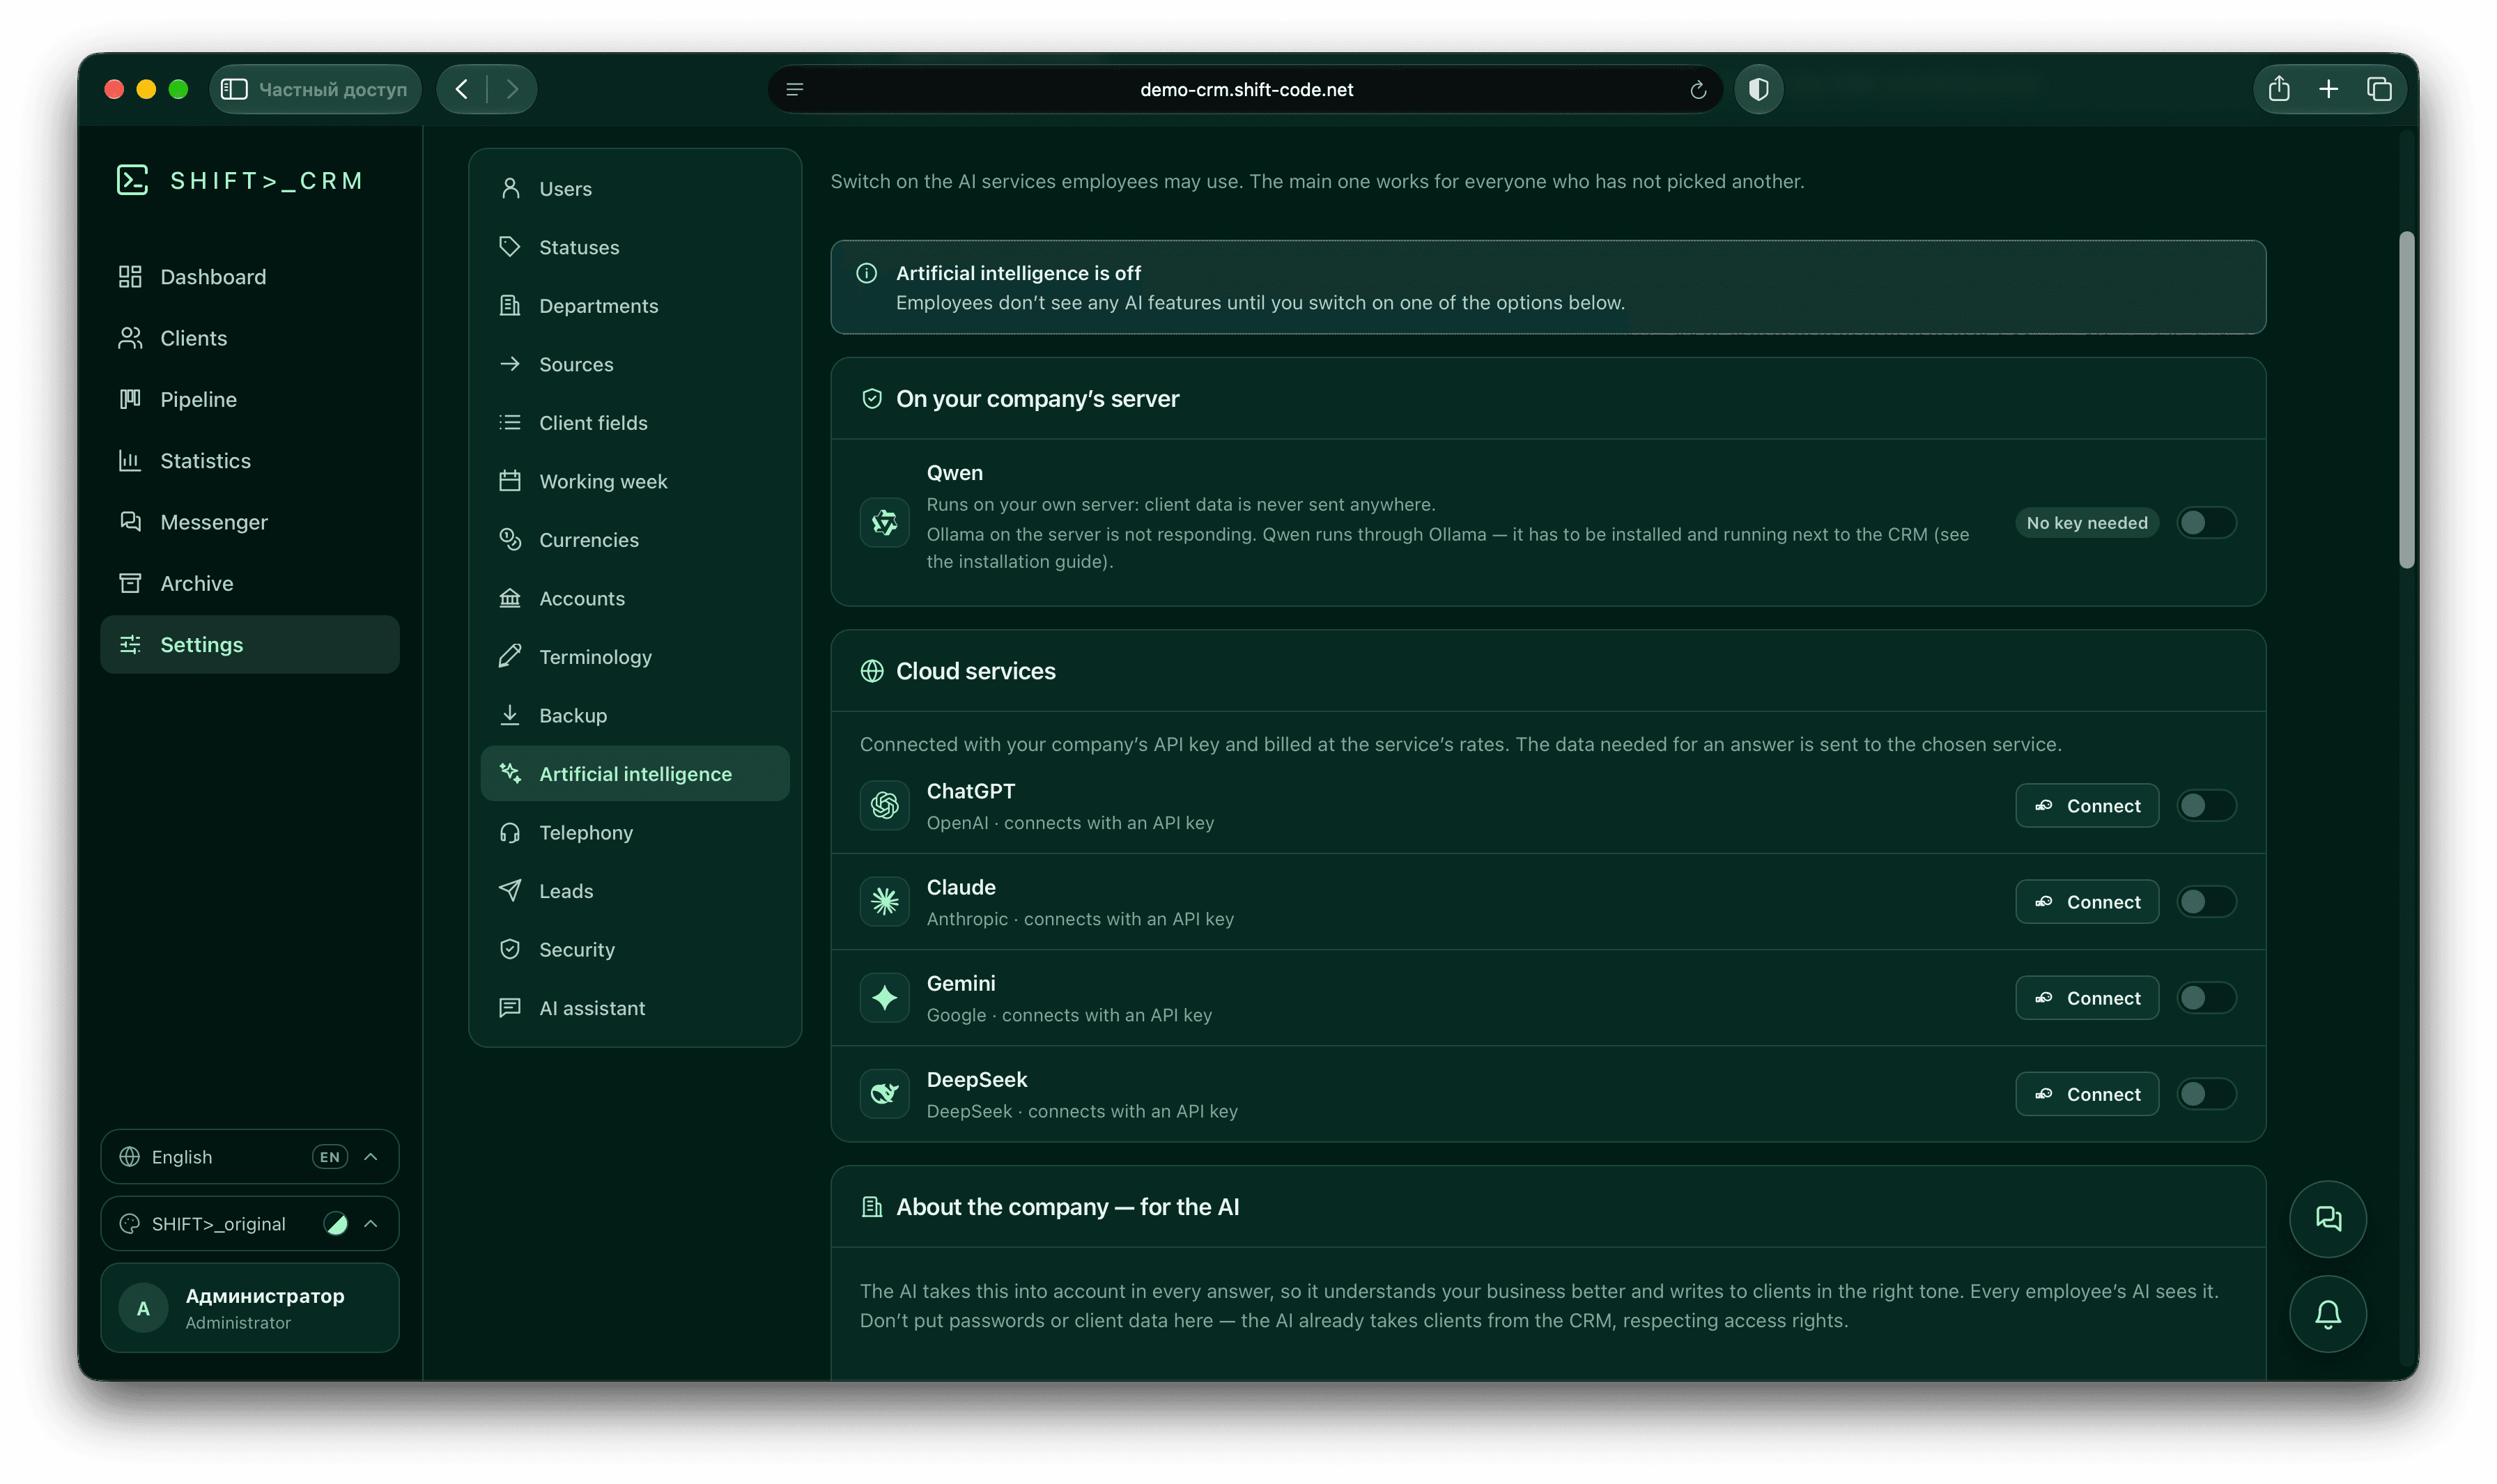The image size is (2497, 1484).
Task: Open the Dashboard section
Action: click(x=249, y=276)
